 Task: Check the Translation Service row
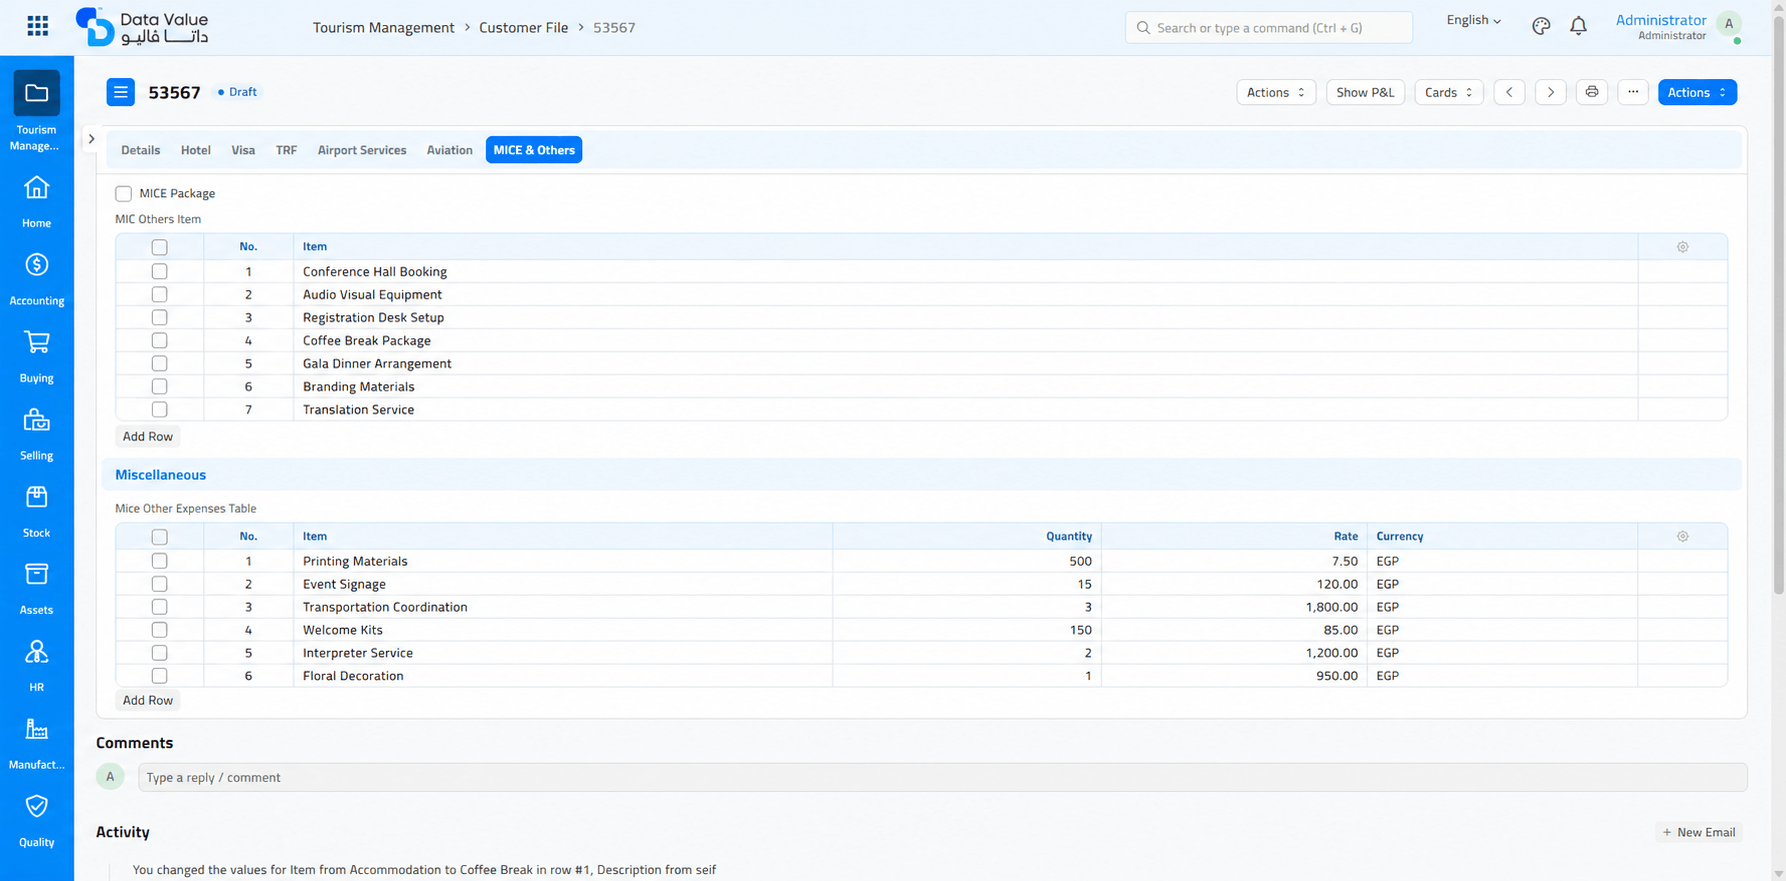[x=159, y=410]
